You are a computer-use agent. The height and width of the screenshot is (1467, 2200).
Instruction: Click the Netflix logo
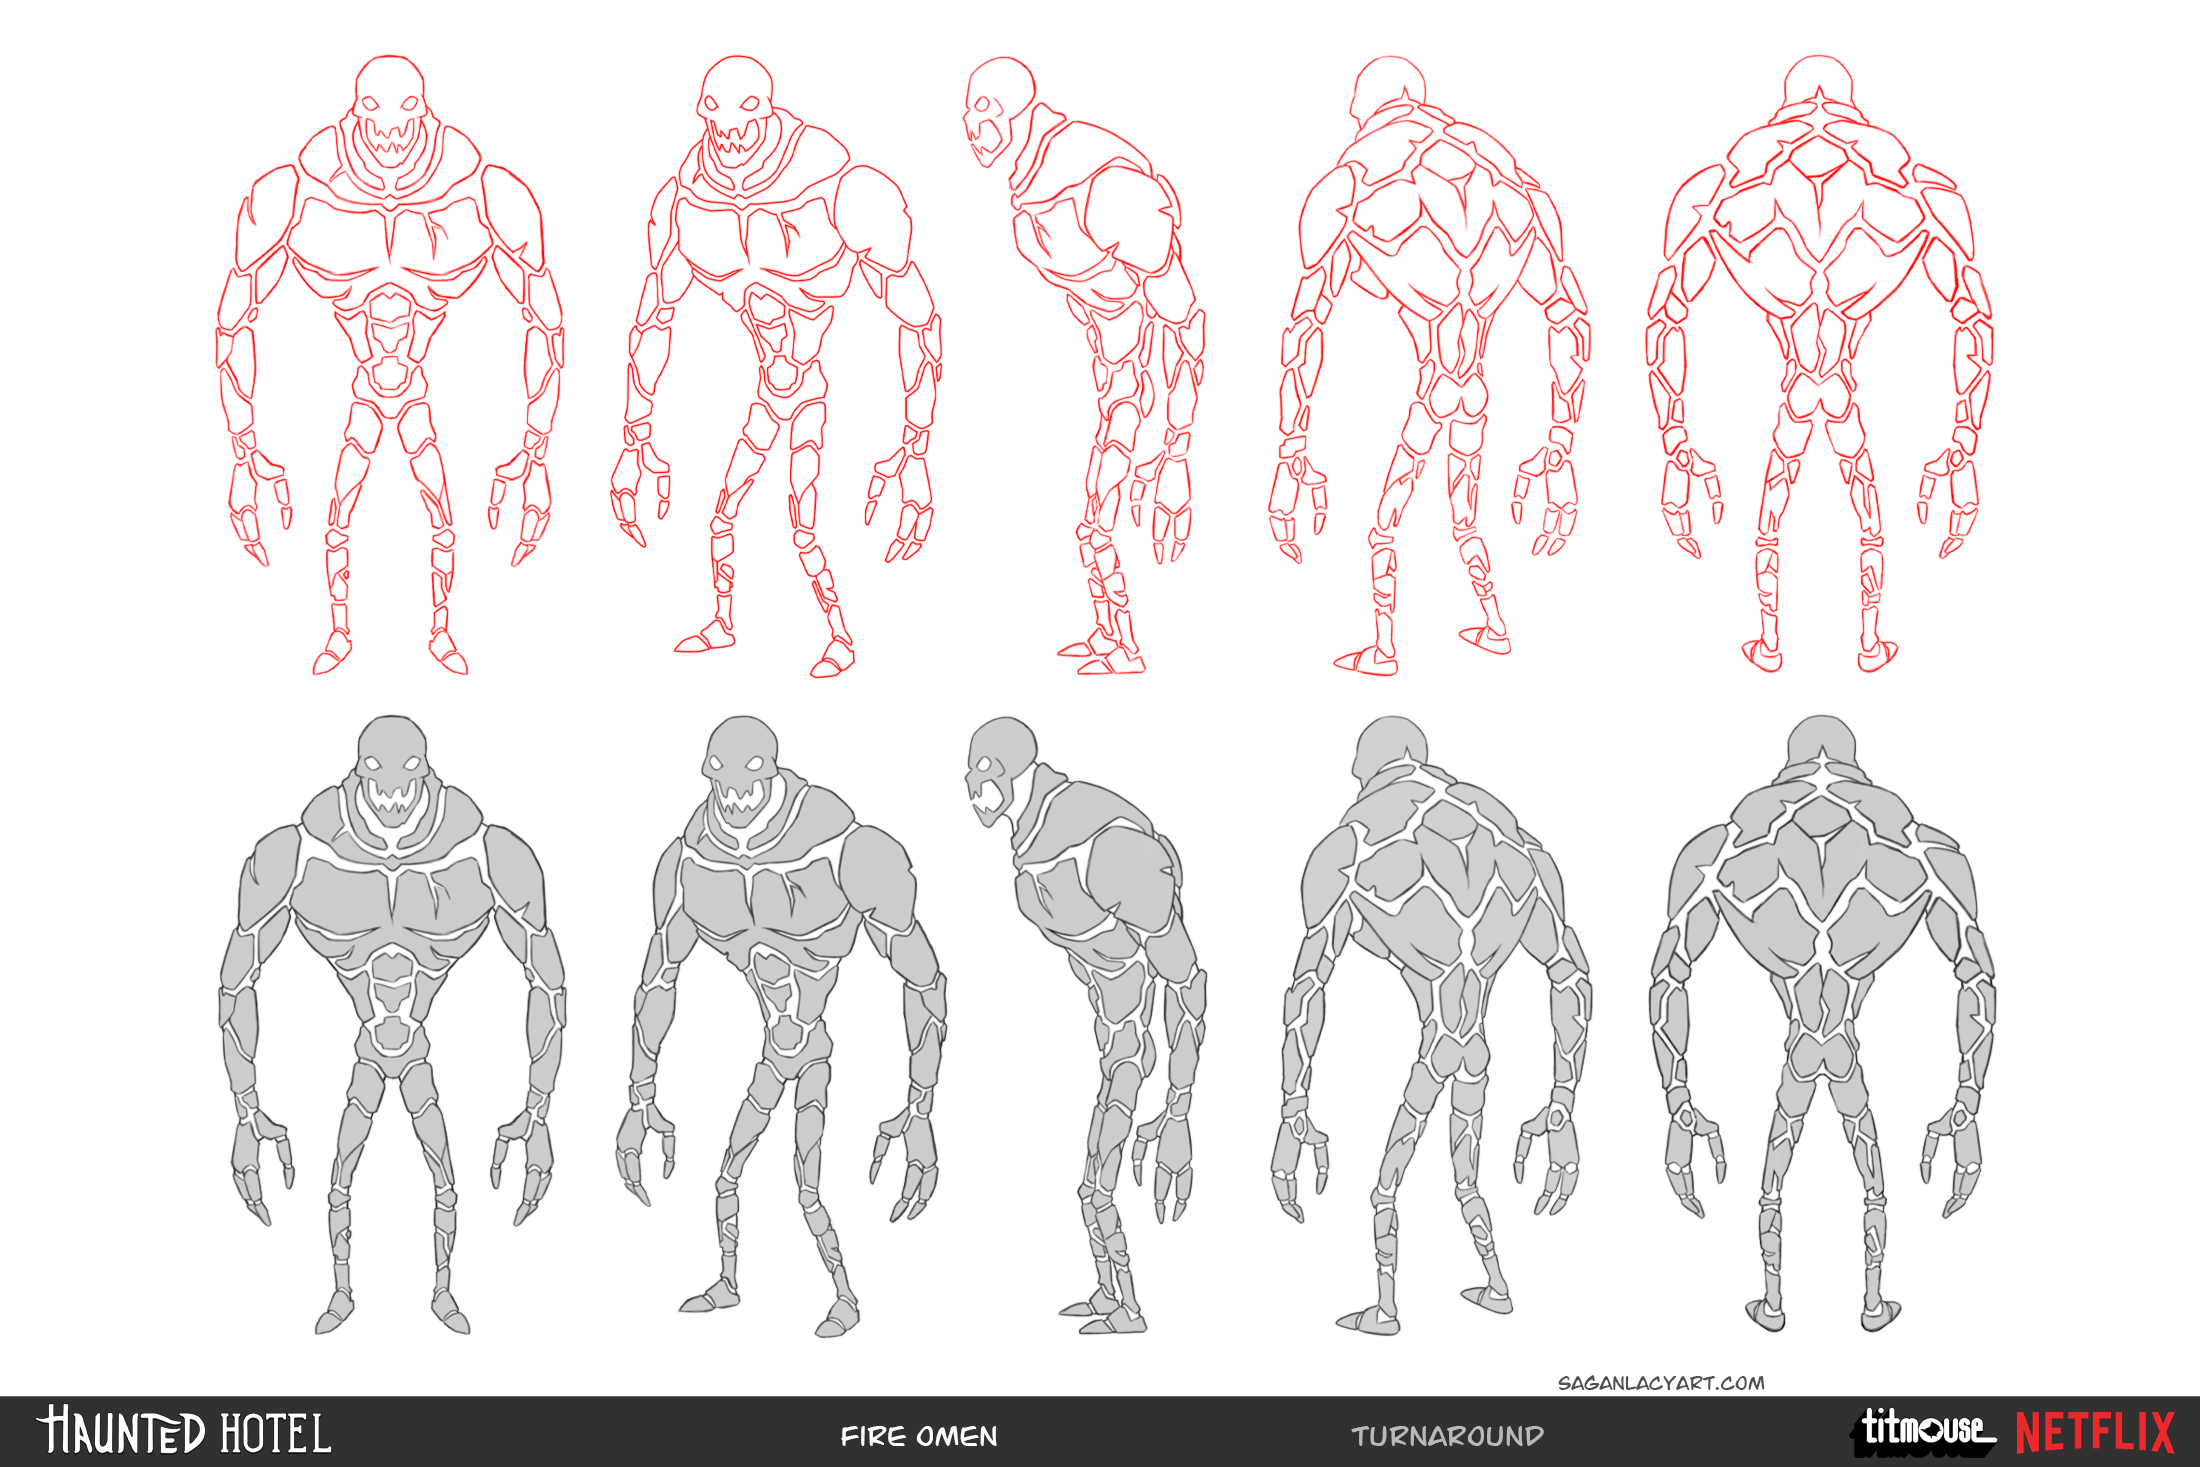[x=2095, y=1432]
